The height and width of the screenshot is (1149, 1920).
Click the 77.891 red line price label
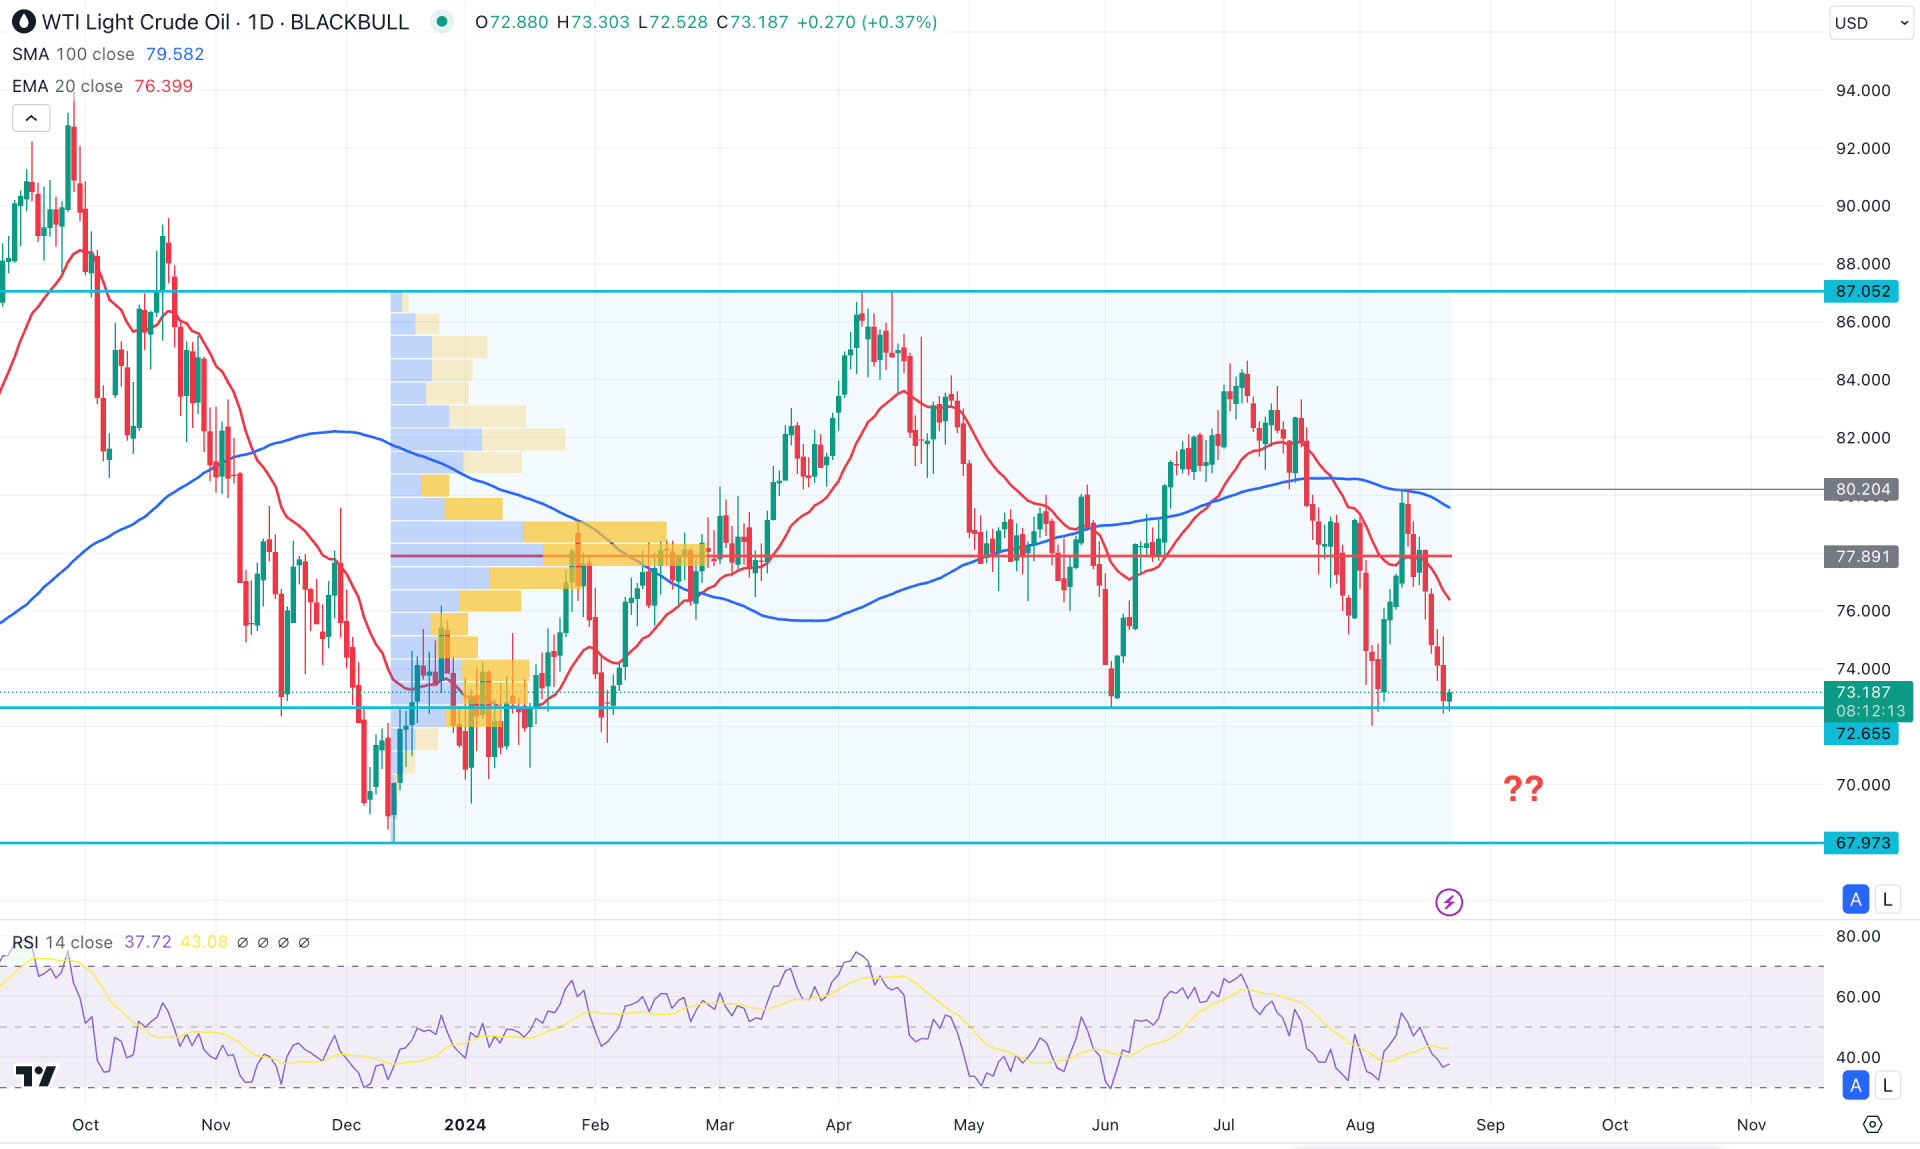tap(1862, 556)
